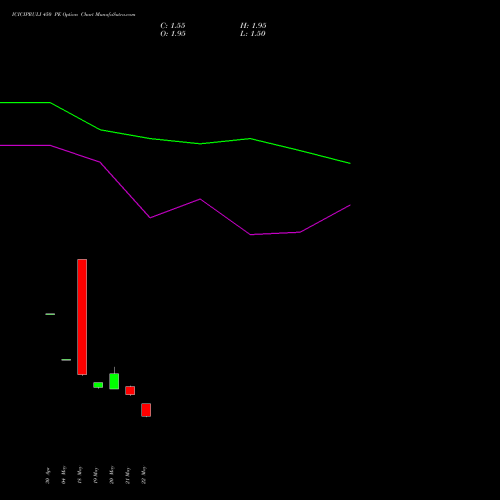
Task: Click the "30 Apr" date axis label
Action: pos(48,476)
